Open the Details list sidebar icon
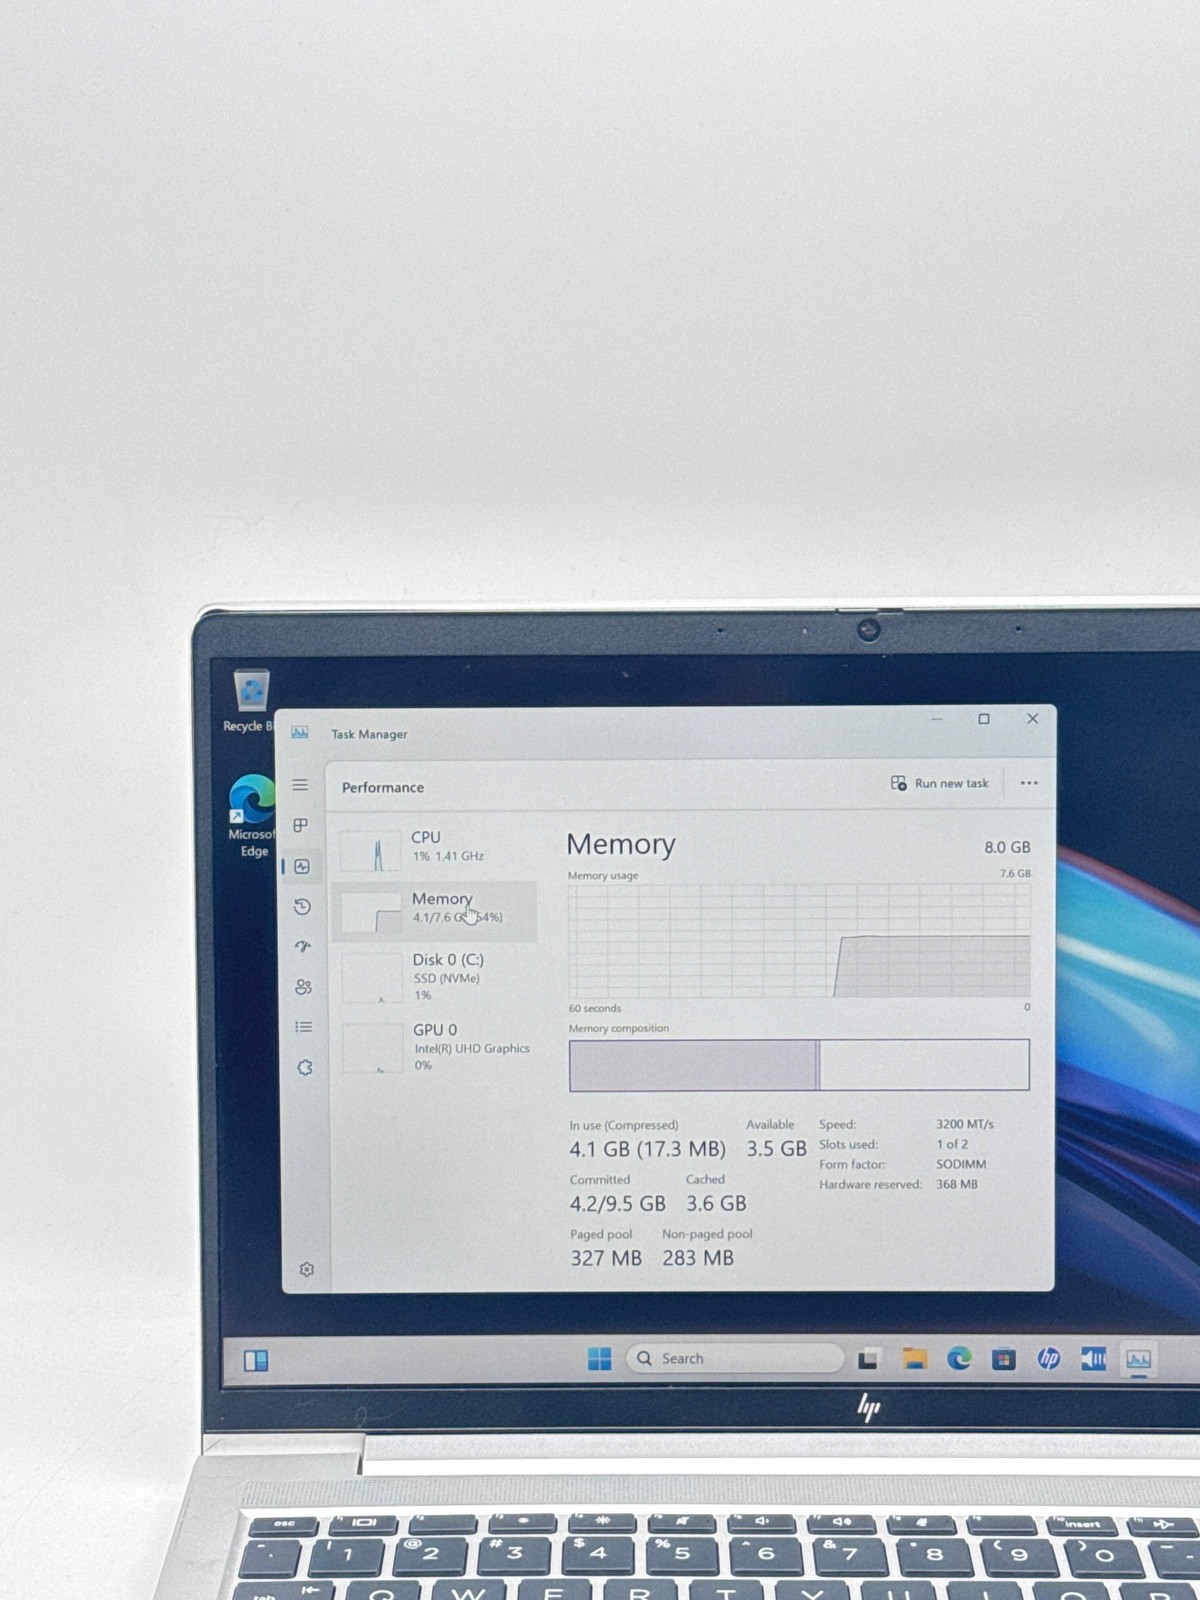The width and height of the screenshot is (1200, 1600). [x=304, y=1027]
